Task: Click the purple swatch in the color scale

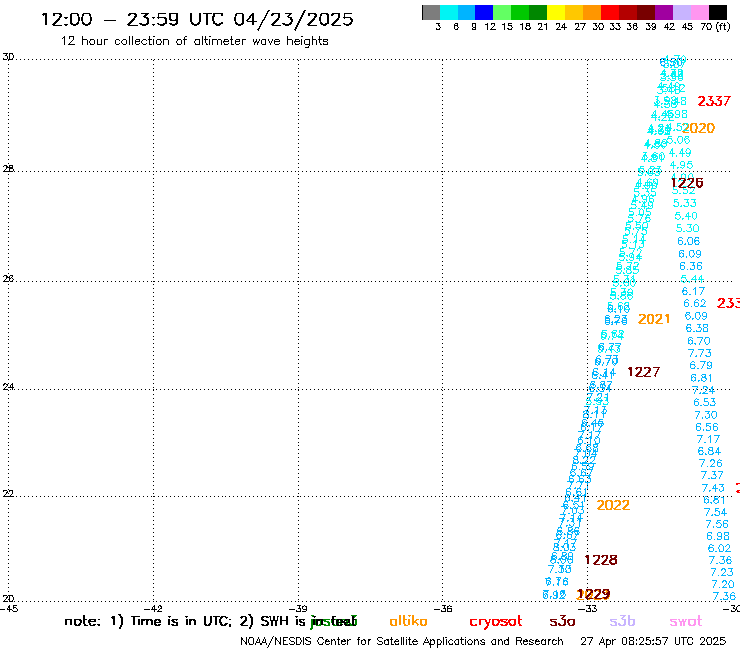Action: [x=664, y=12]
